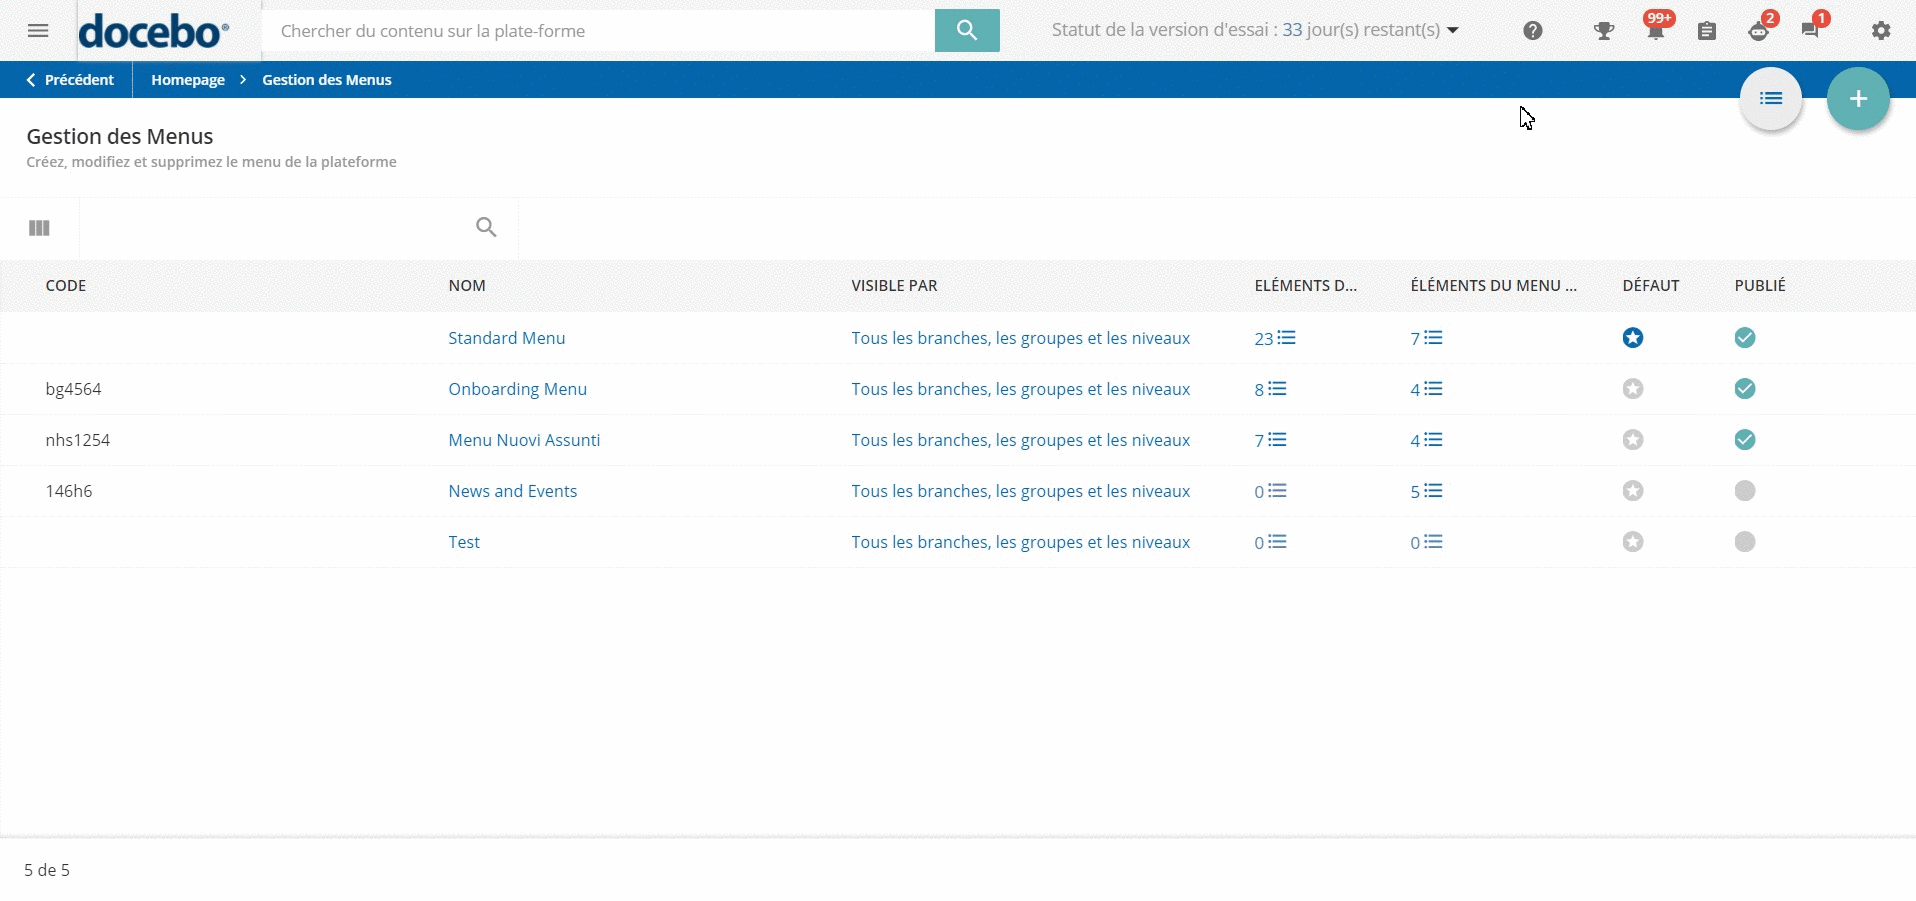Open Menu Nuovi Assunti's 7 elements list
The image size is (1916, 901).
tap(1271, 440)
